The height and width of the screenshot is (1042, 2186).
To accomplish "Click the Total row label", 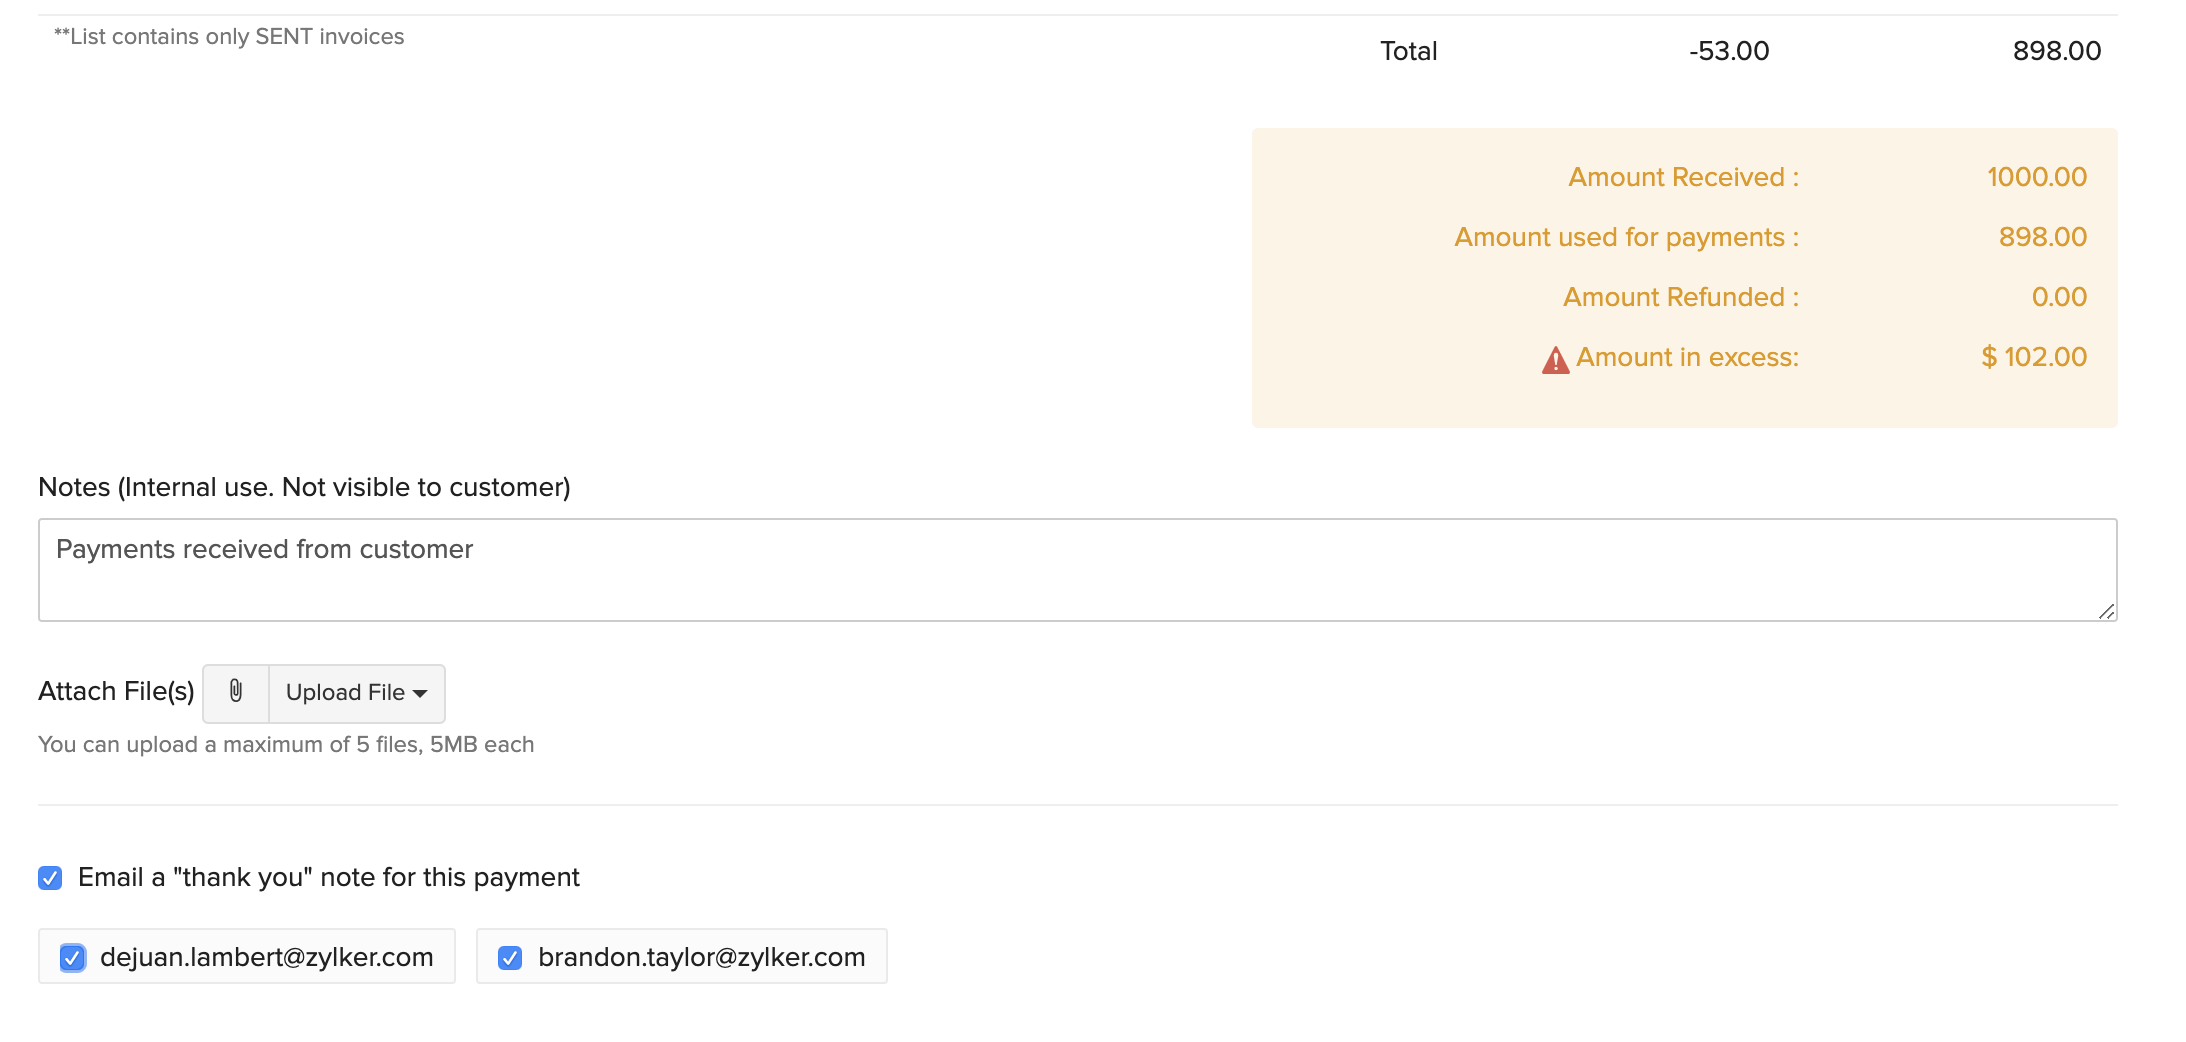I will (x=1408, y=51).
